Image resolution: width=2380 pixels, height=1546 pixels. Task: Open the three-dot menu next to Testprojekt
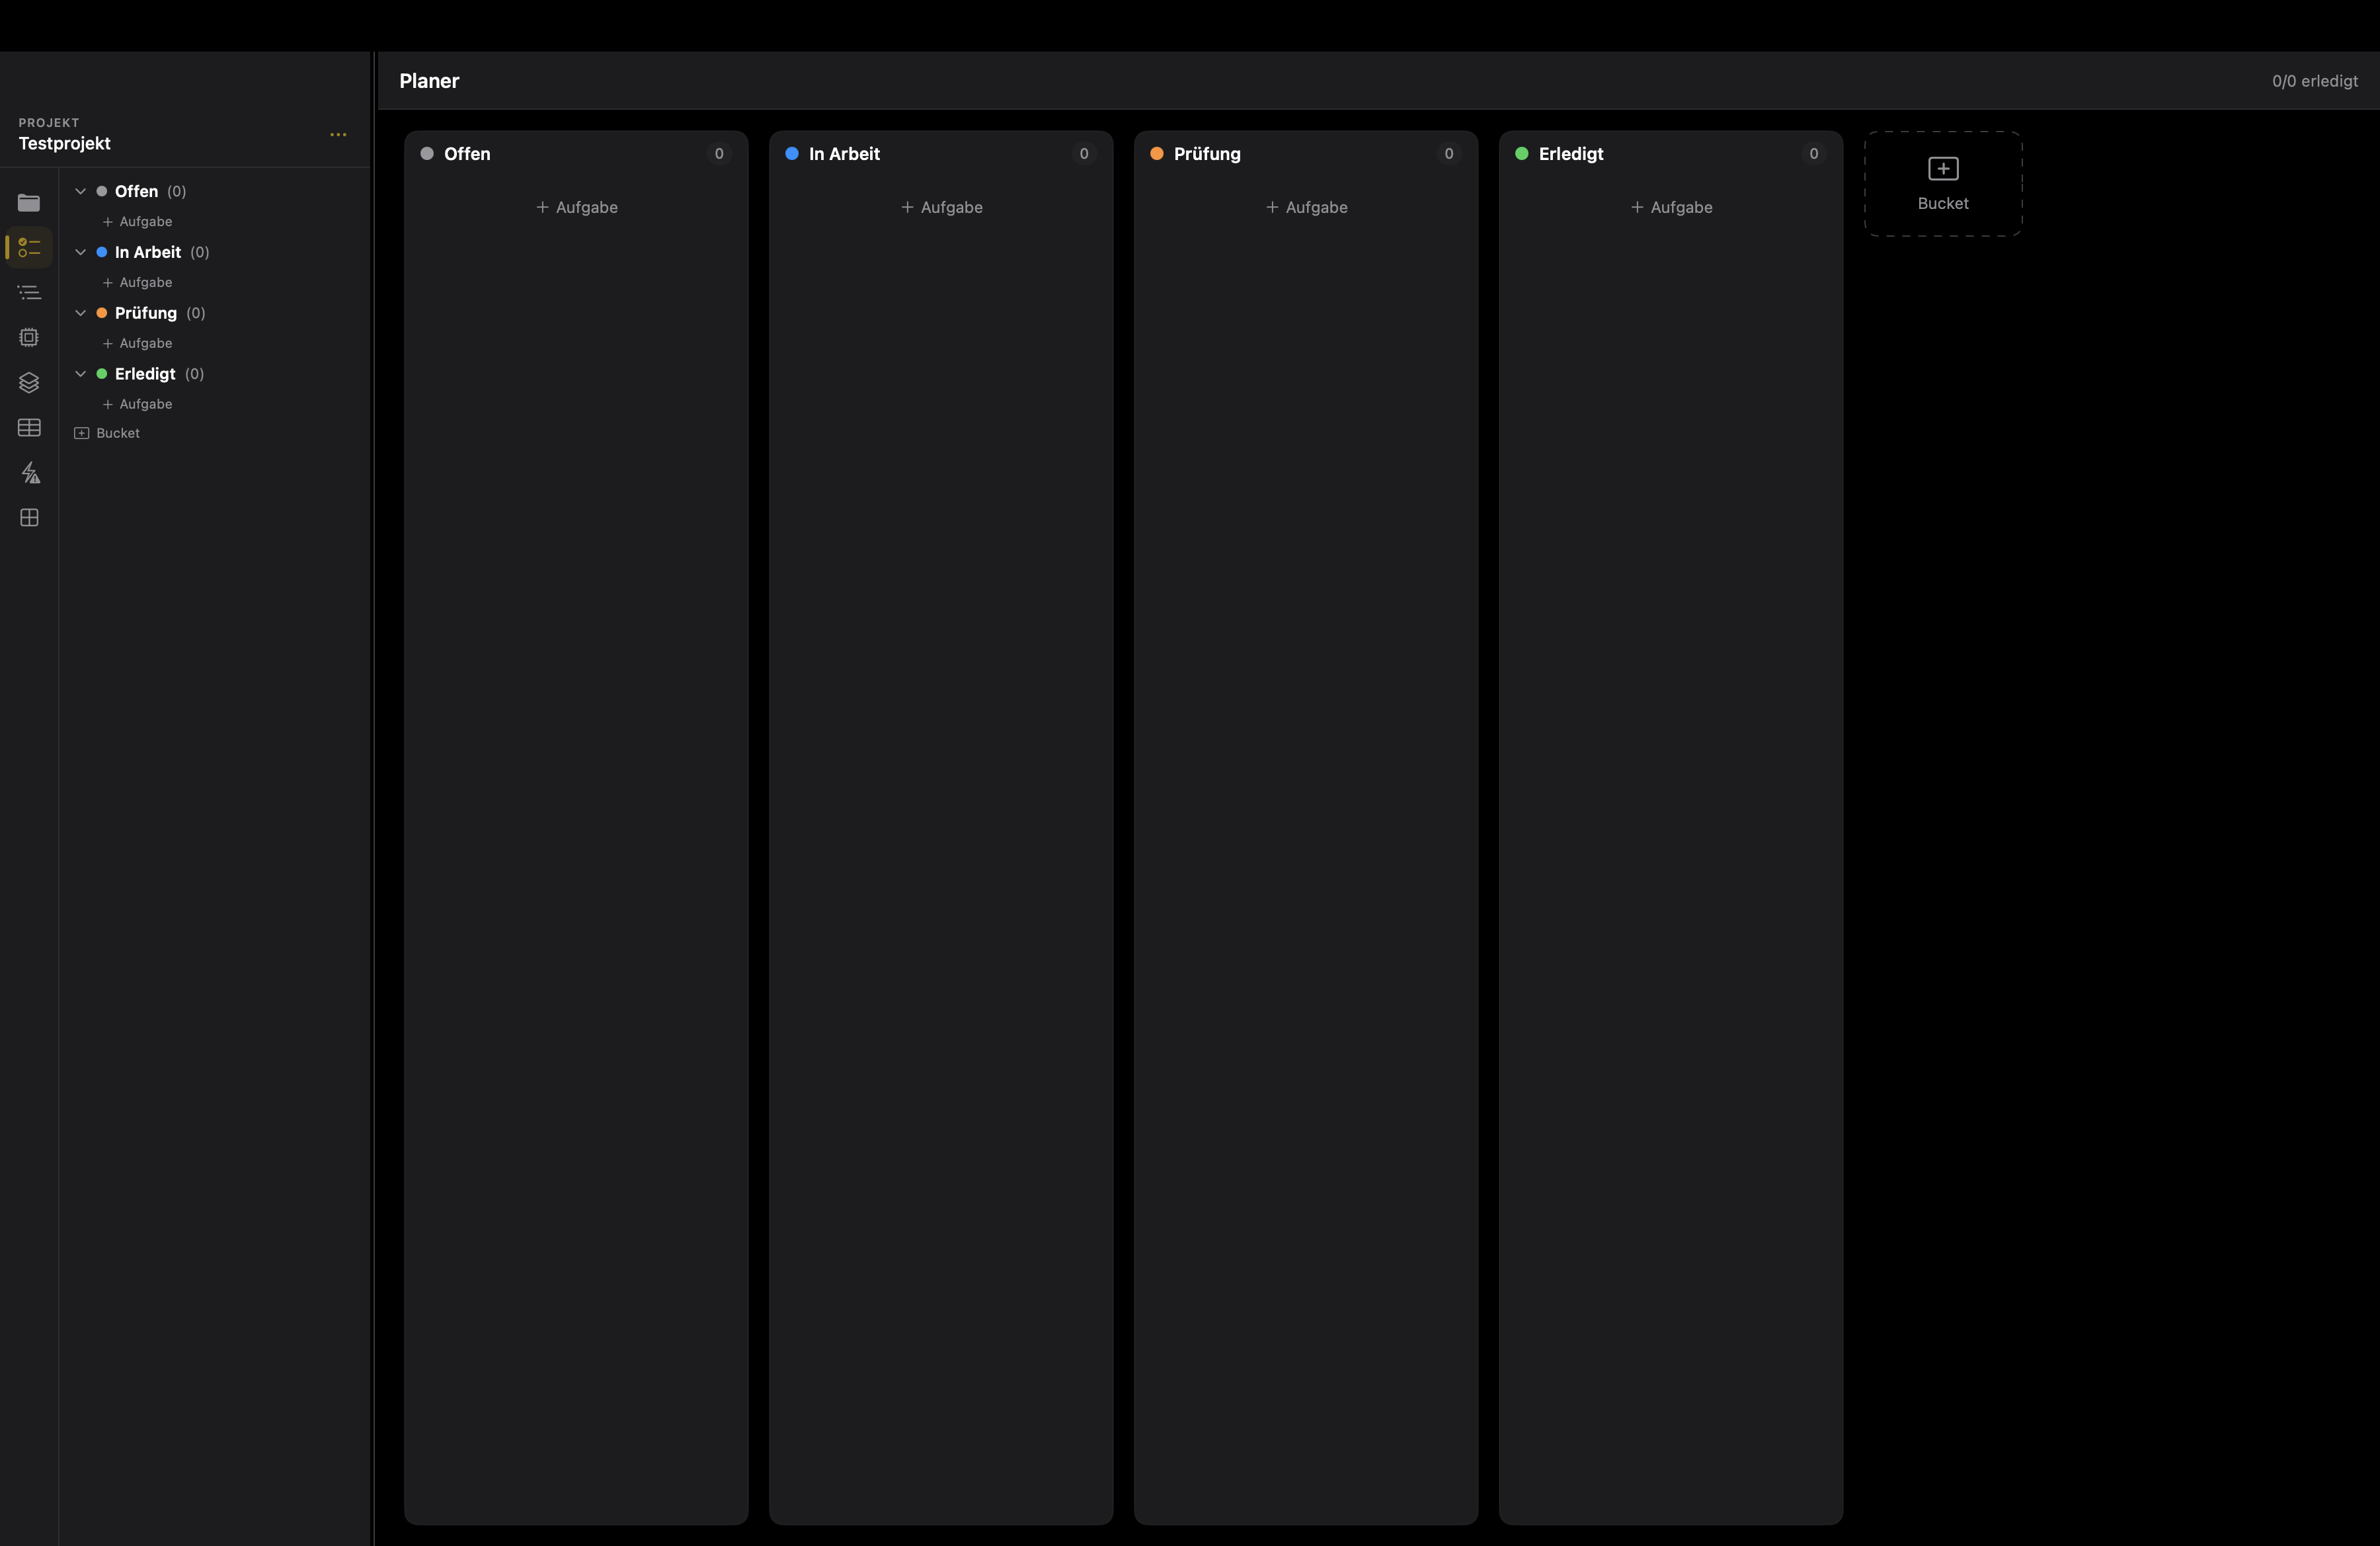point(338,135)
